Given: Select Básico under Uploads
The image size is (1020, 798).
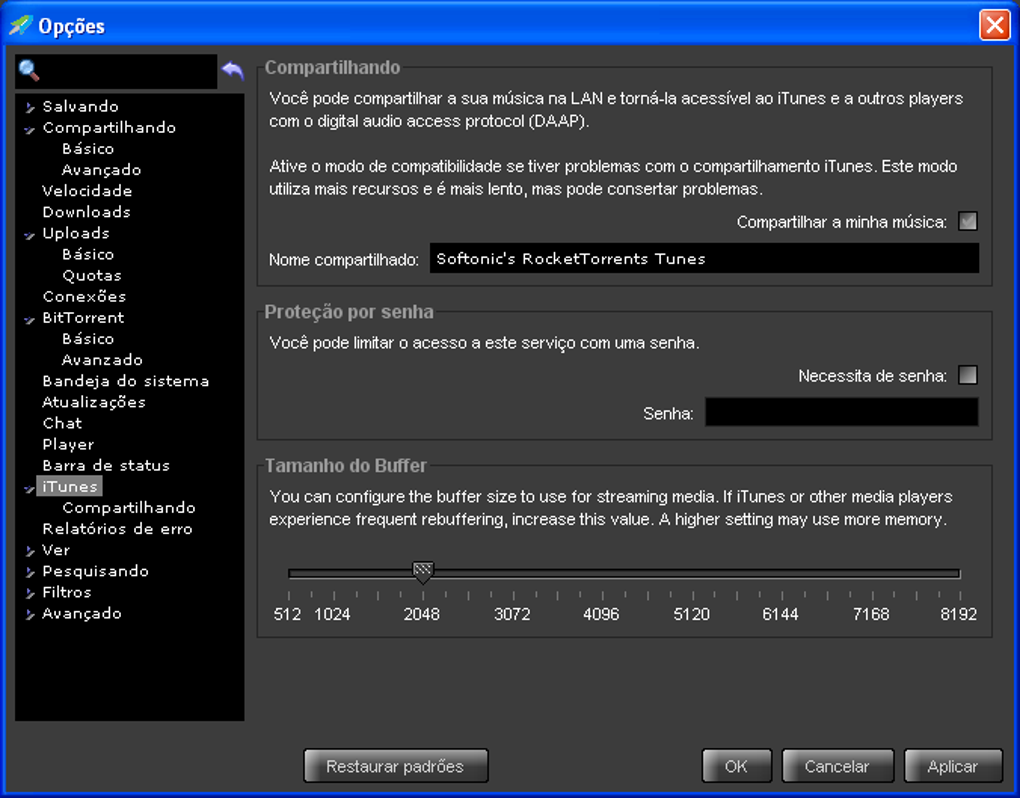Looking at the screenshot, I should pos(88,254).
